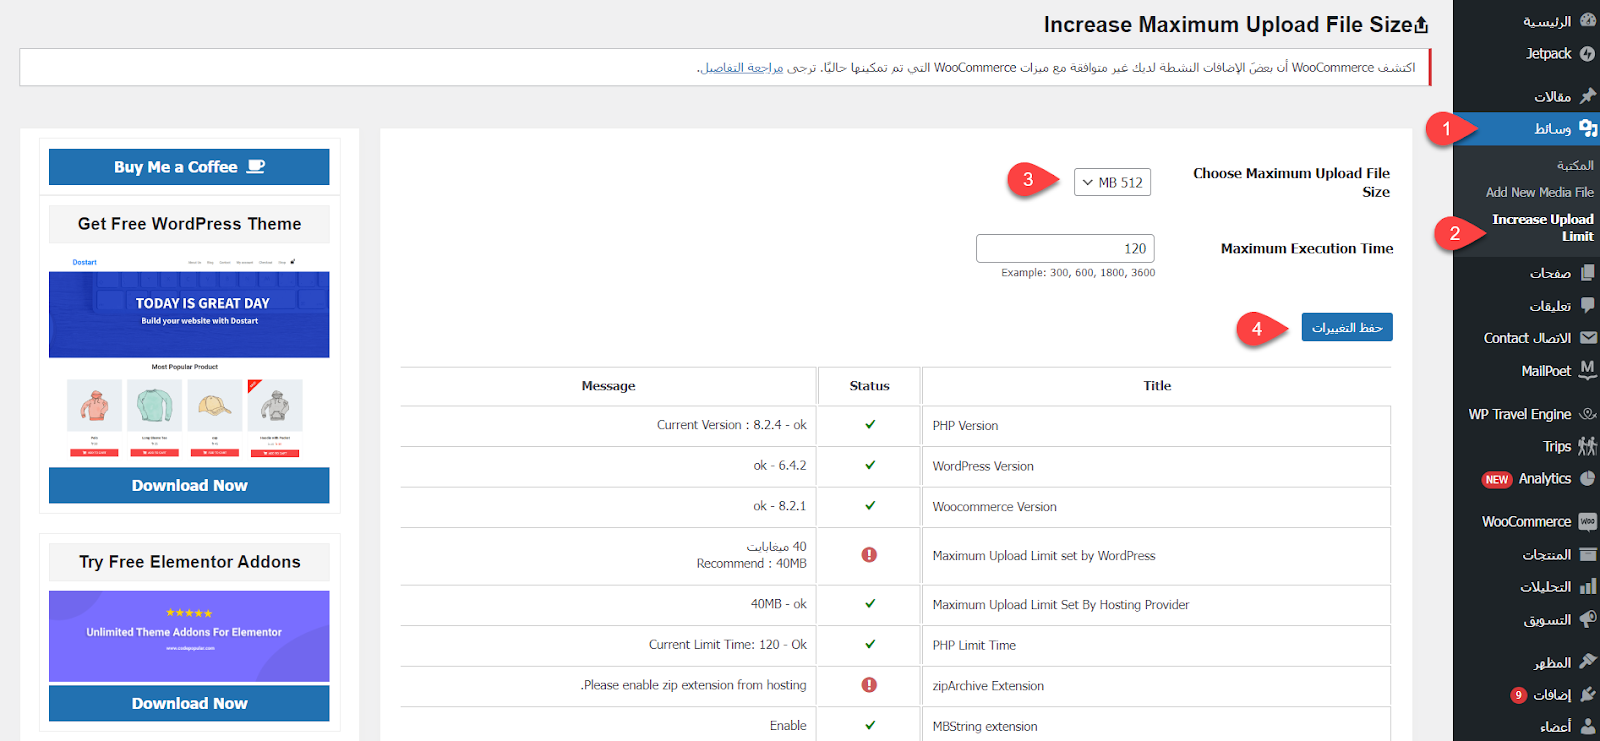Click the WooCommerce sidebar icon

(x=1587, y=522)
